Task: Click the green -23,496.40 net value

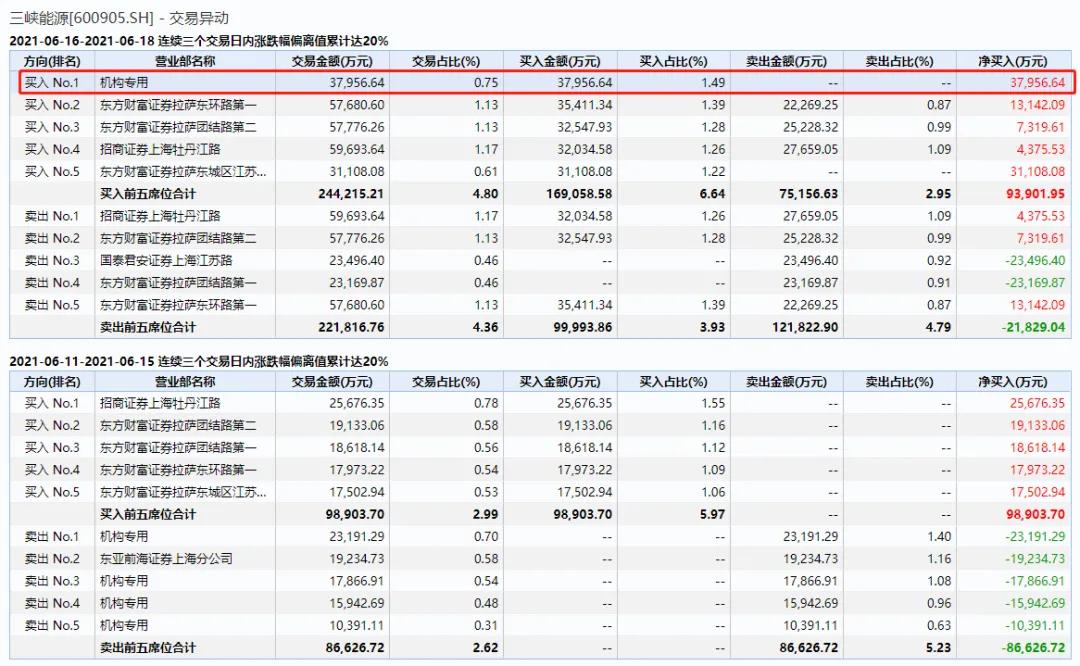Action: click(x=1035, y=260)
